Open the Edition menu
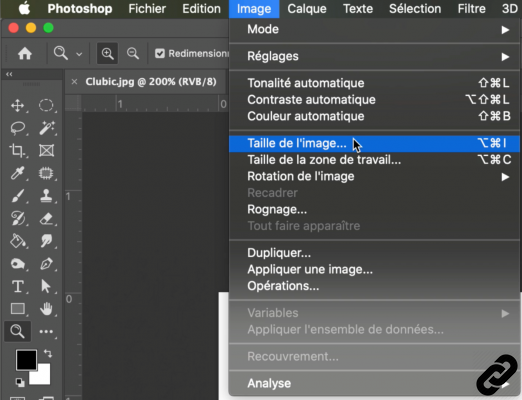Screen dimensions: 522x400 coord(201,9)
